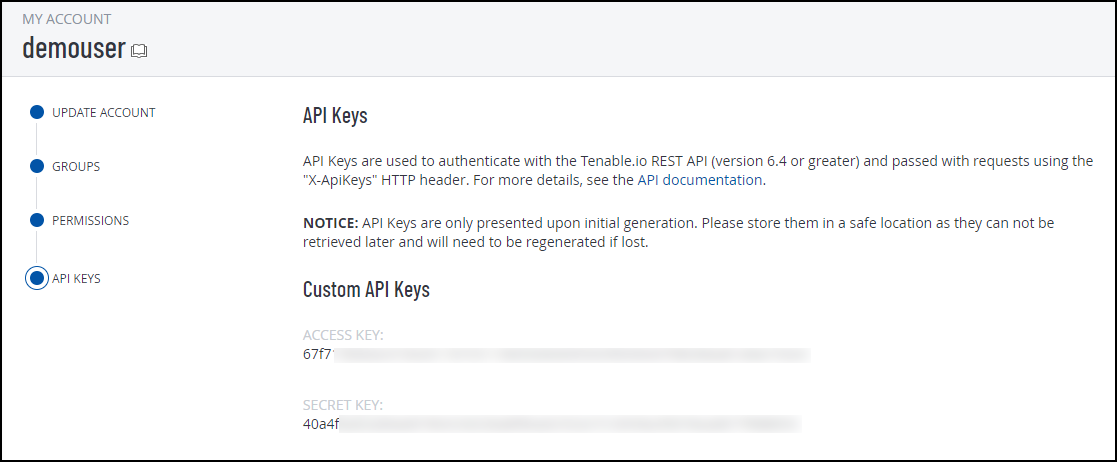The width and height of the screenshot is (1117, 462).
Task: Go to the GROUPS section label
Action: tap(76, 166)
